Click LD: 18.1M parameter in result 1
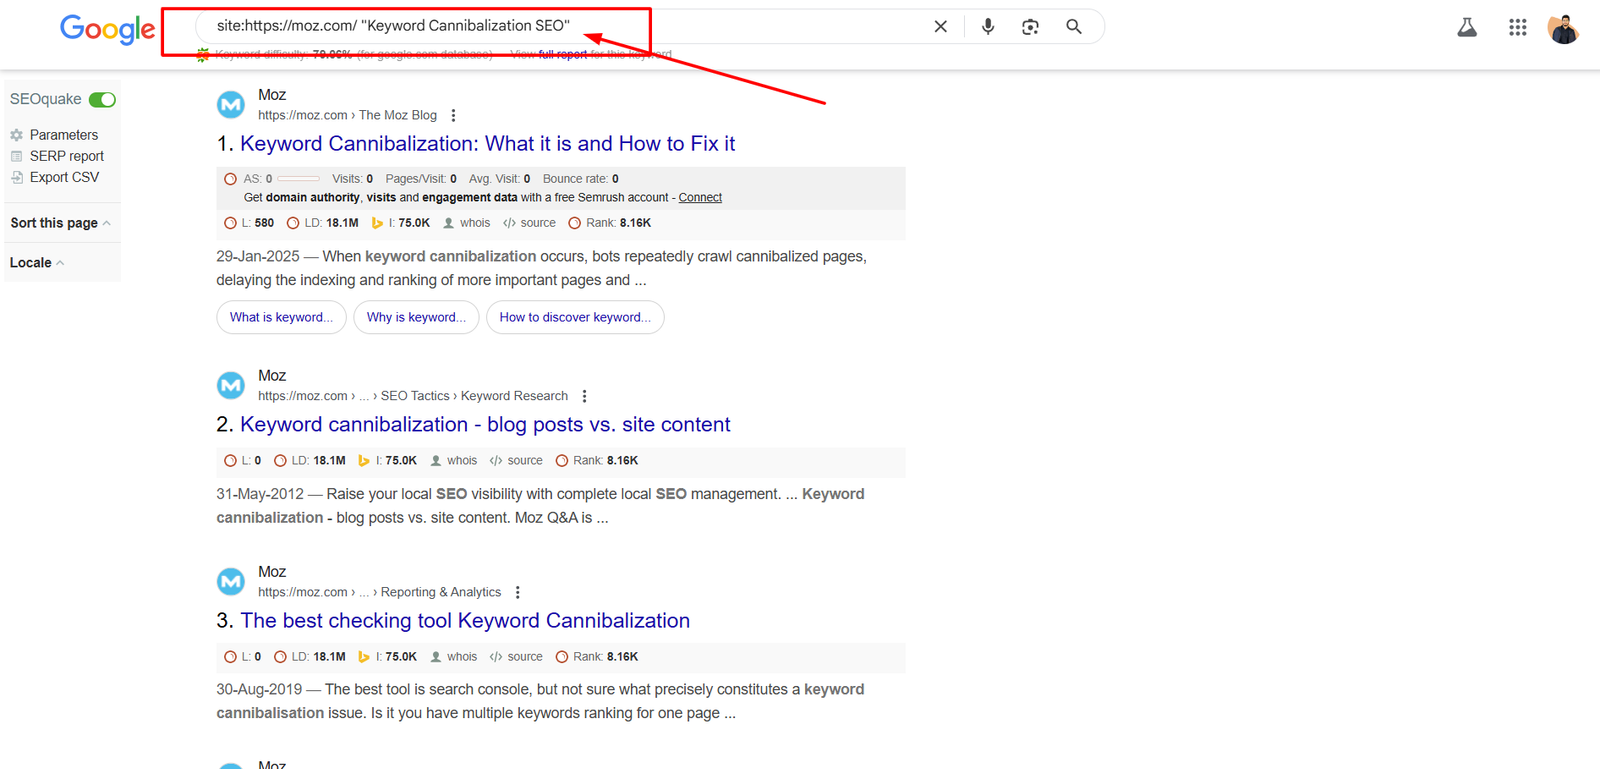1600x769 pixels. 322,223
